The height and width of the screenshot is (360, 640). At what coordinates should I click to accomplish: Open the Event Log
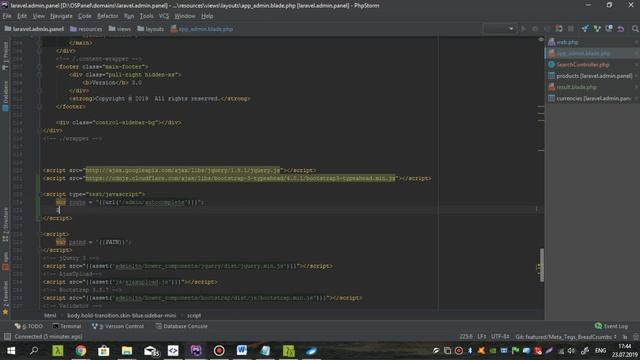(611, 326)
